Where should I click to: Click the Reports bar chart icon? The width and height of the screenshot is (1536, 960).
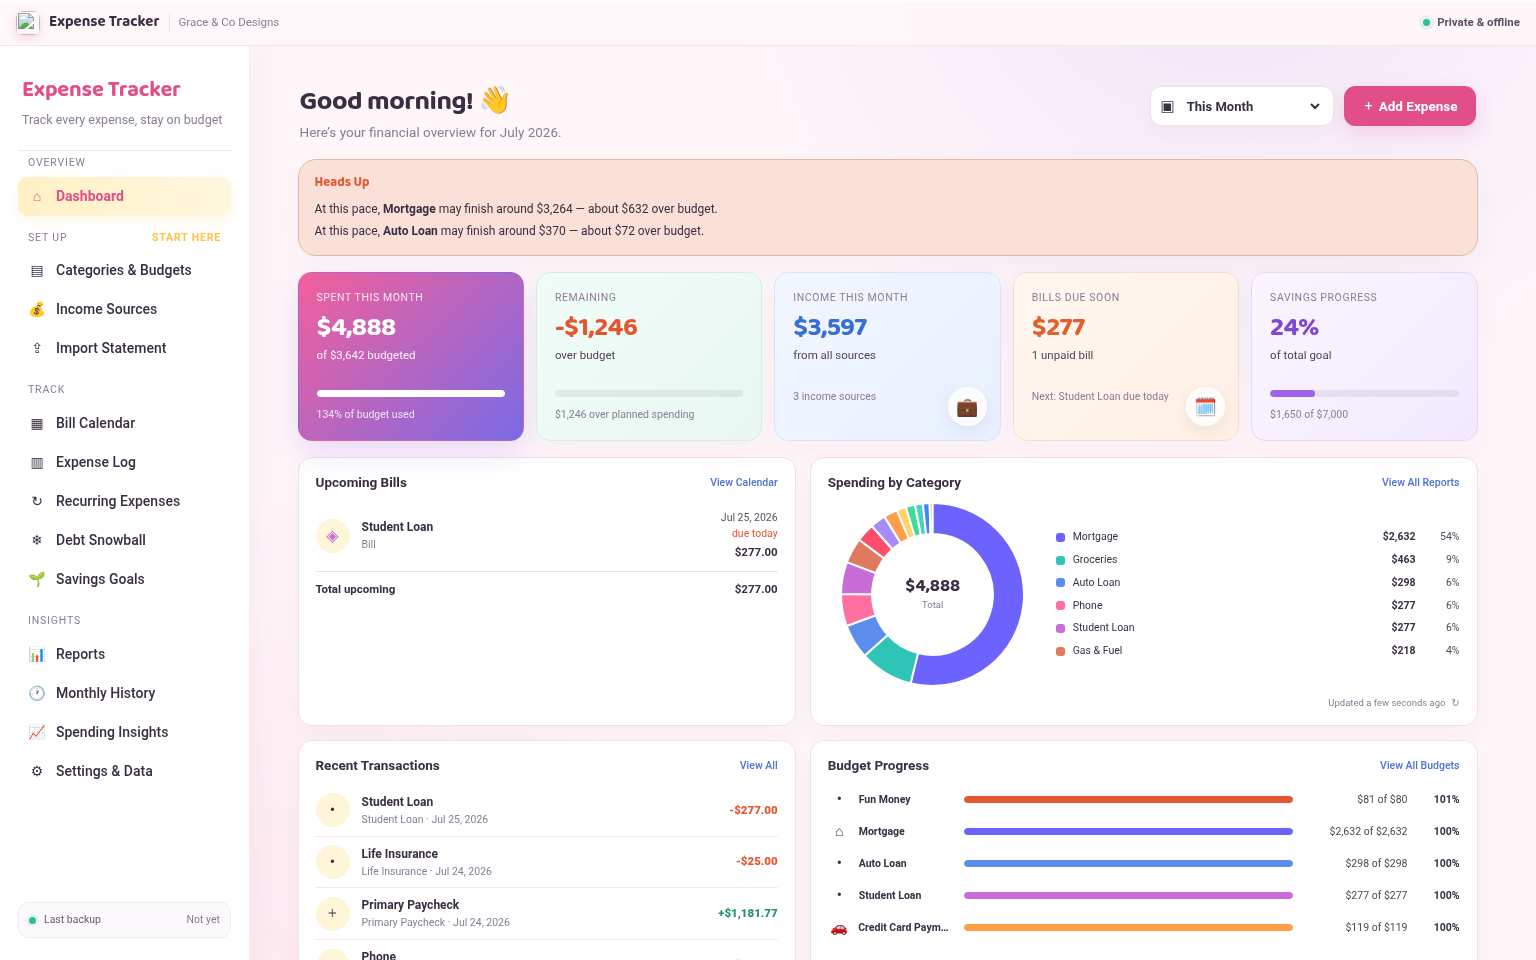point(37,654)
